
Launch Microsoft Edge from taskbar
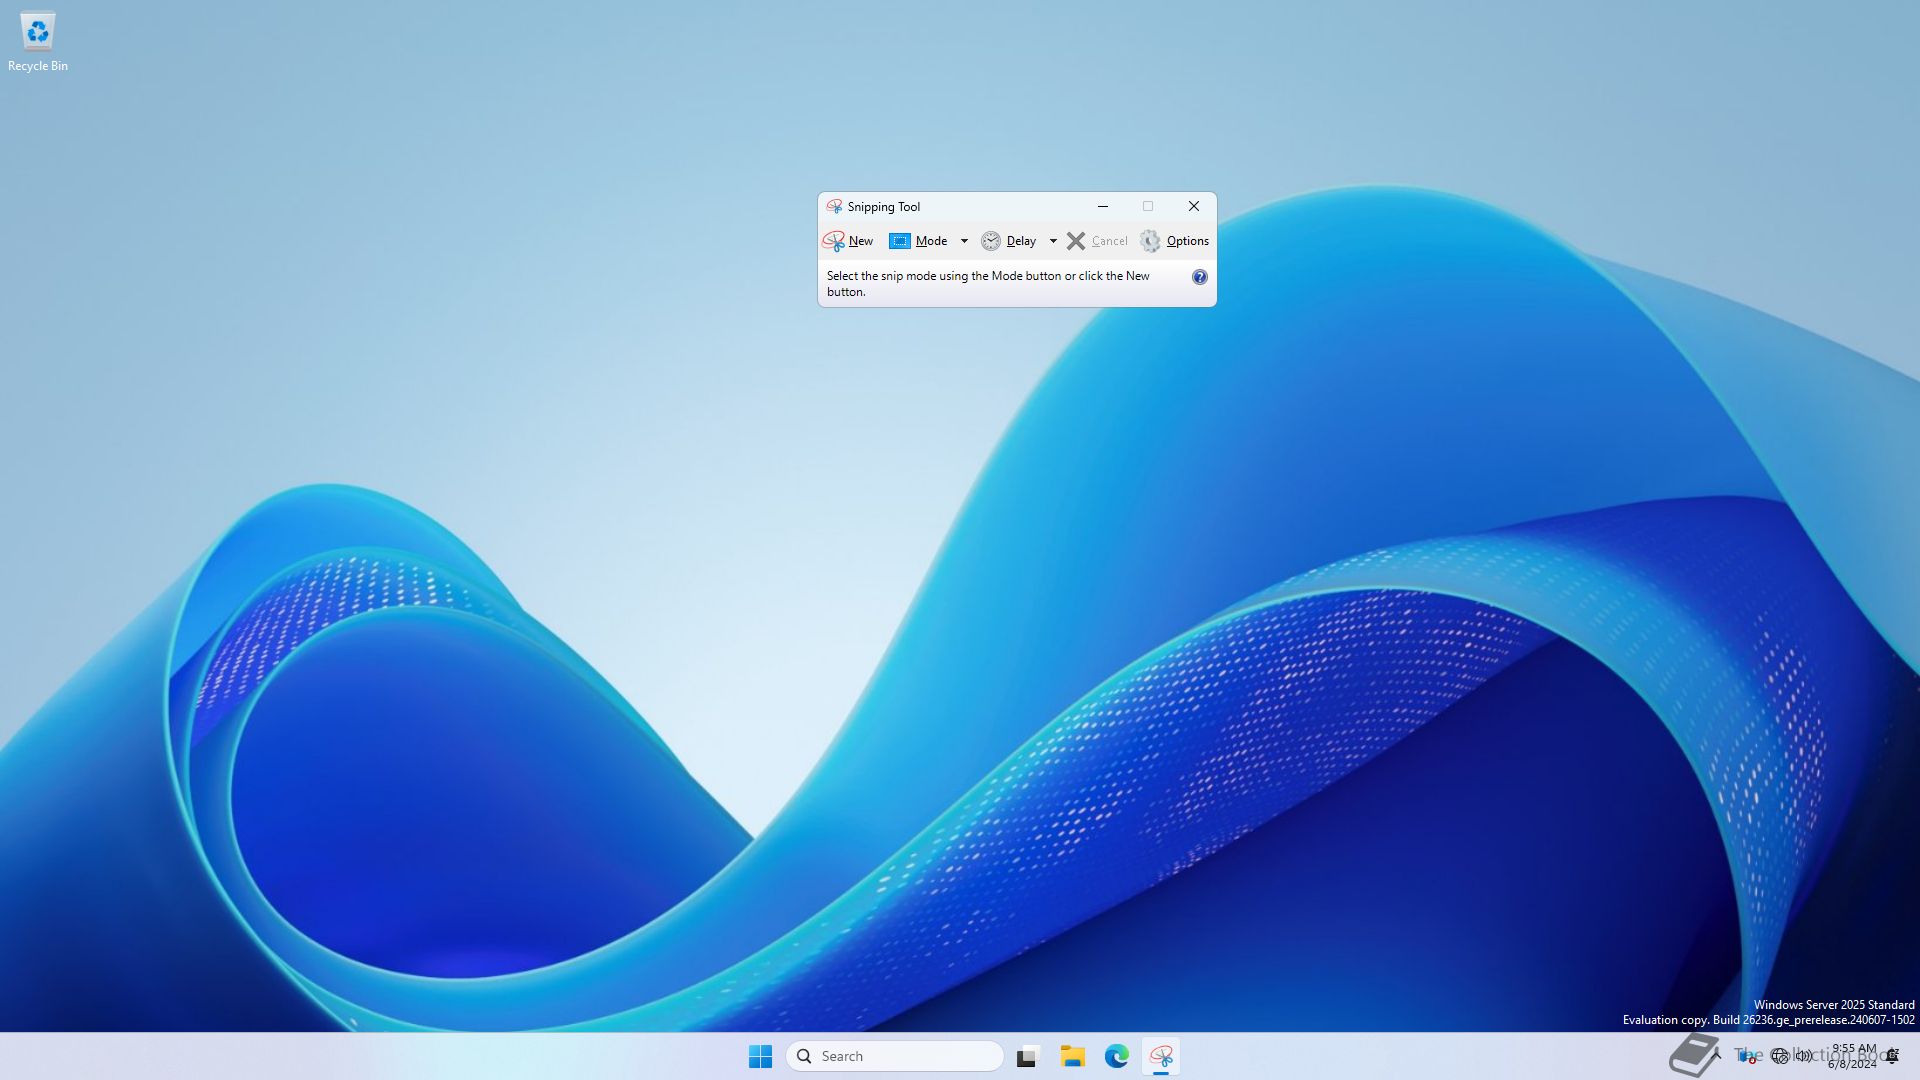click(1117, 1056)
